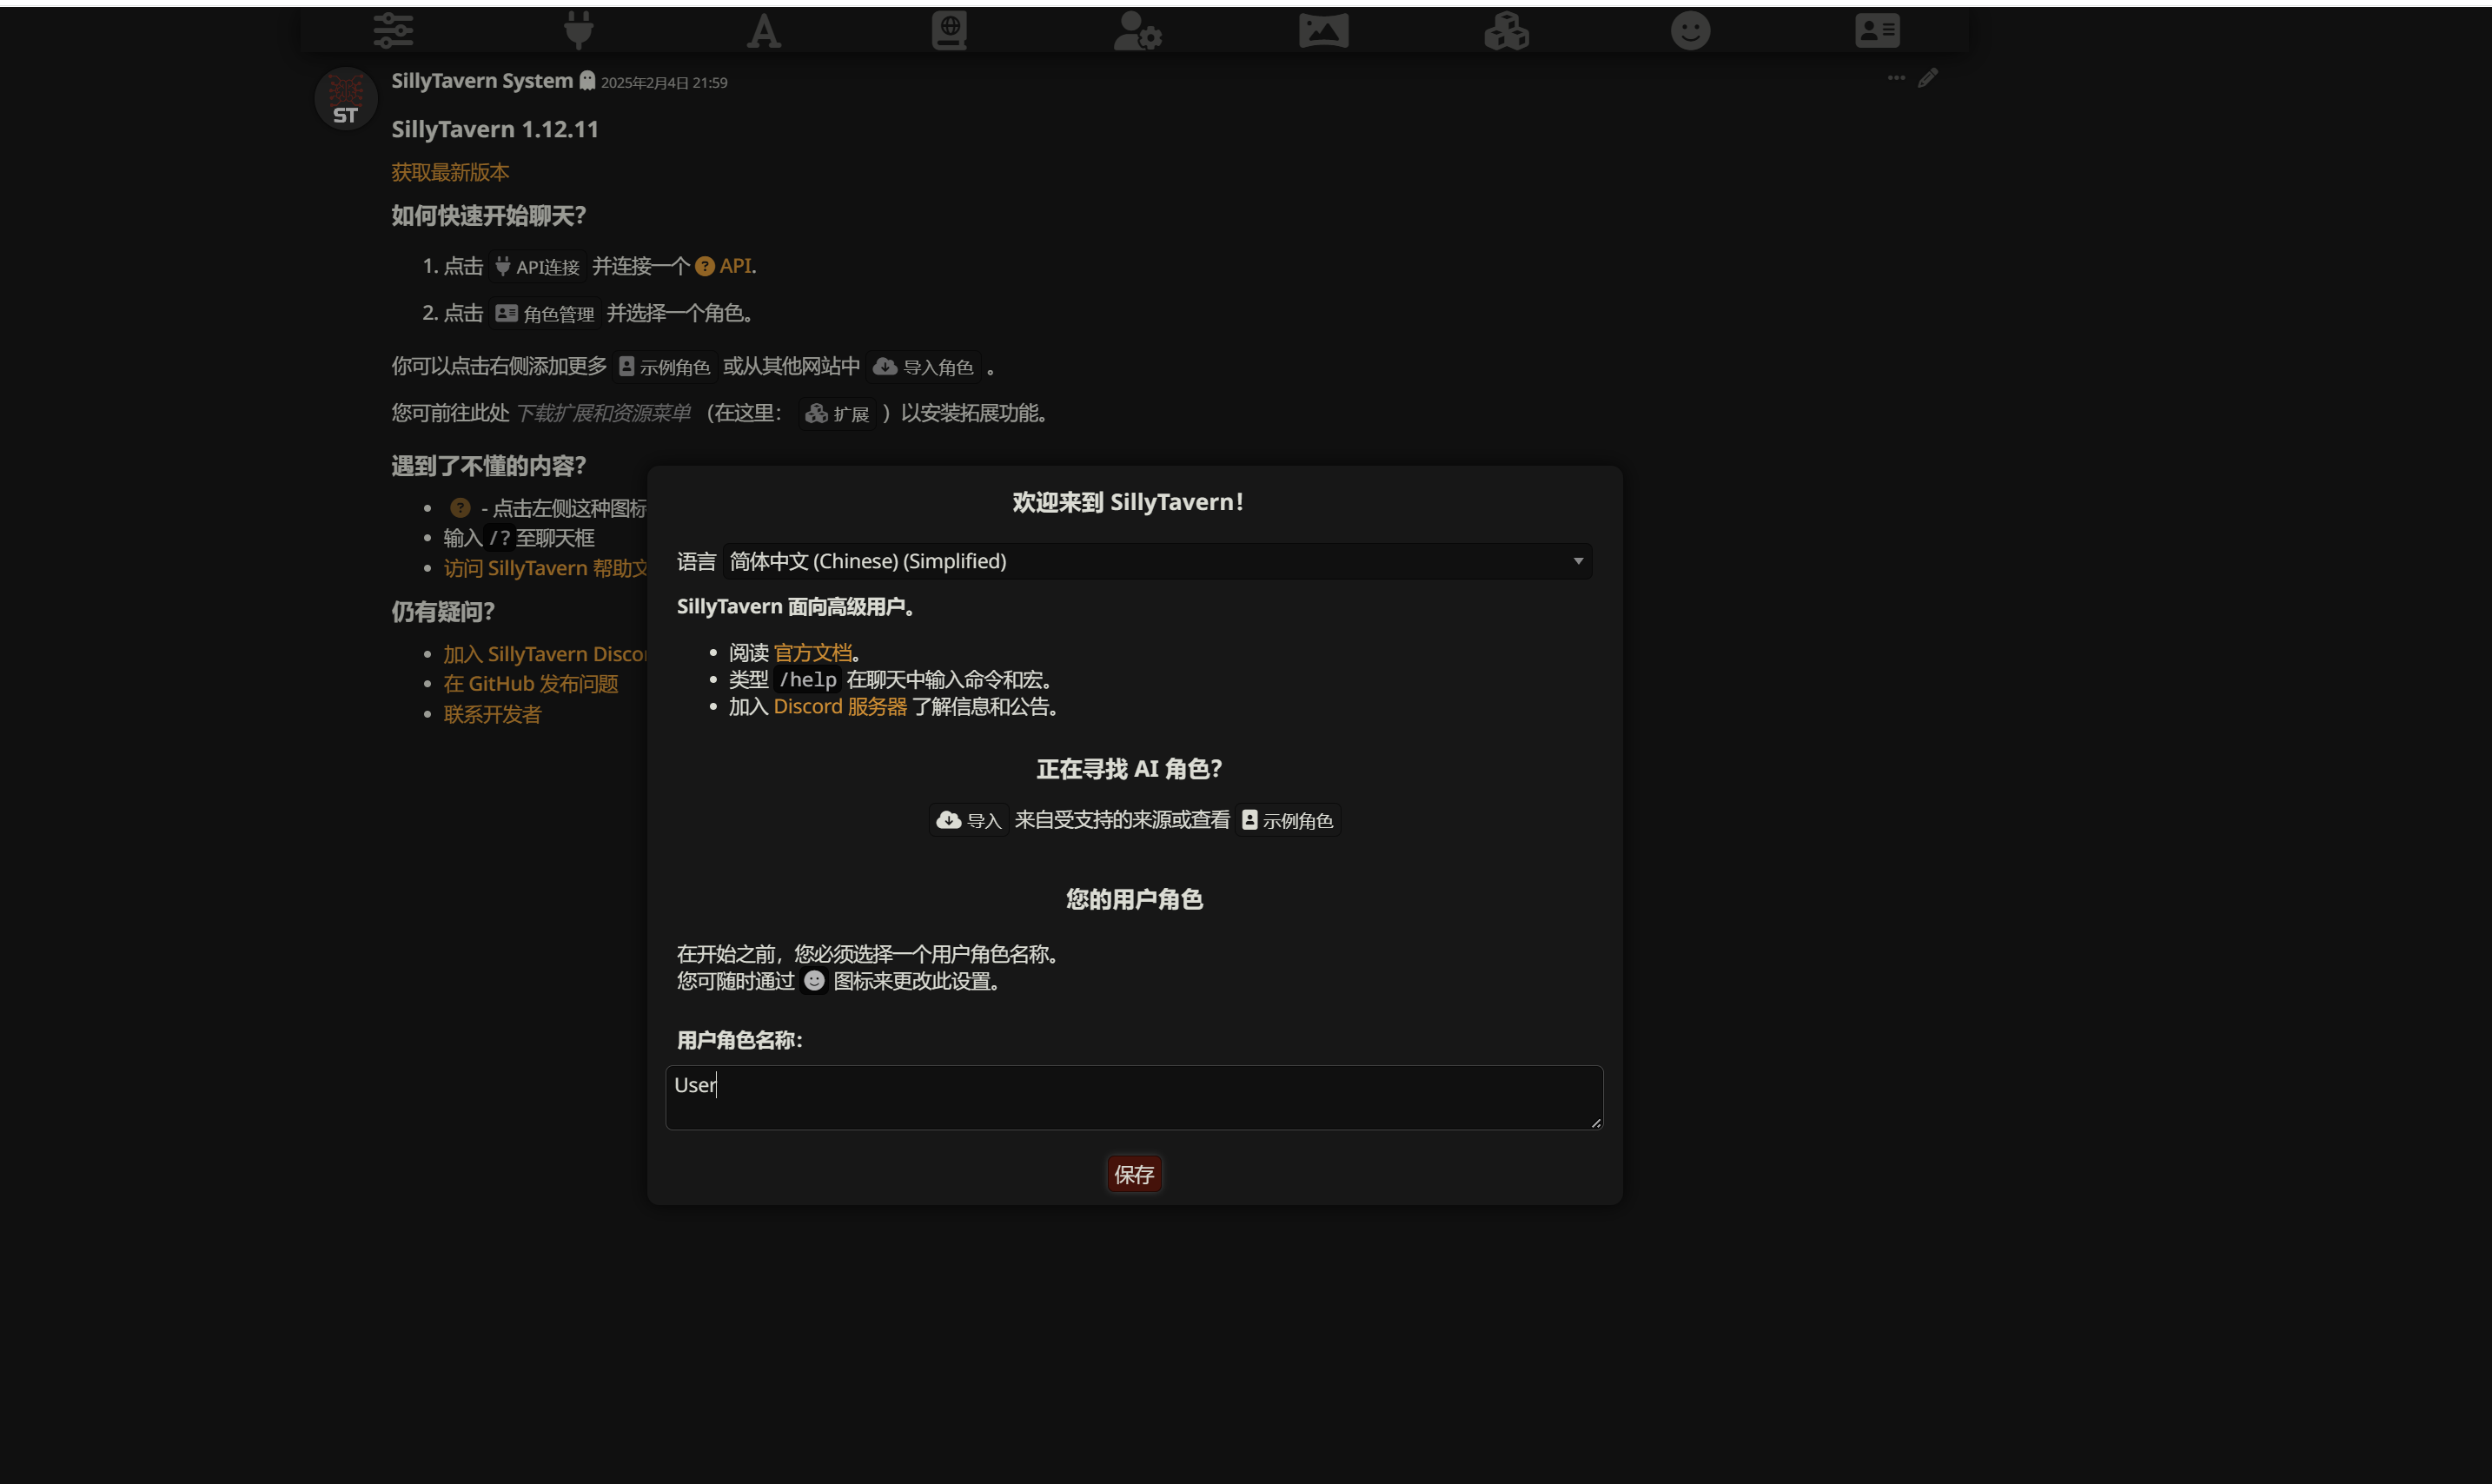This screenshot has width=2492, height=1484.
Task: Click 导入角色 in the chat message
Action: 923,367
